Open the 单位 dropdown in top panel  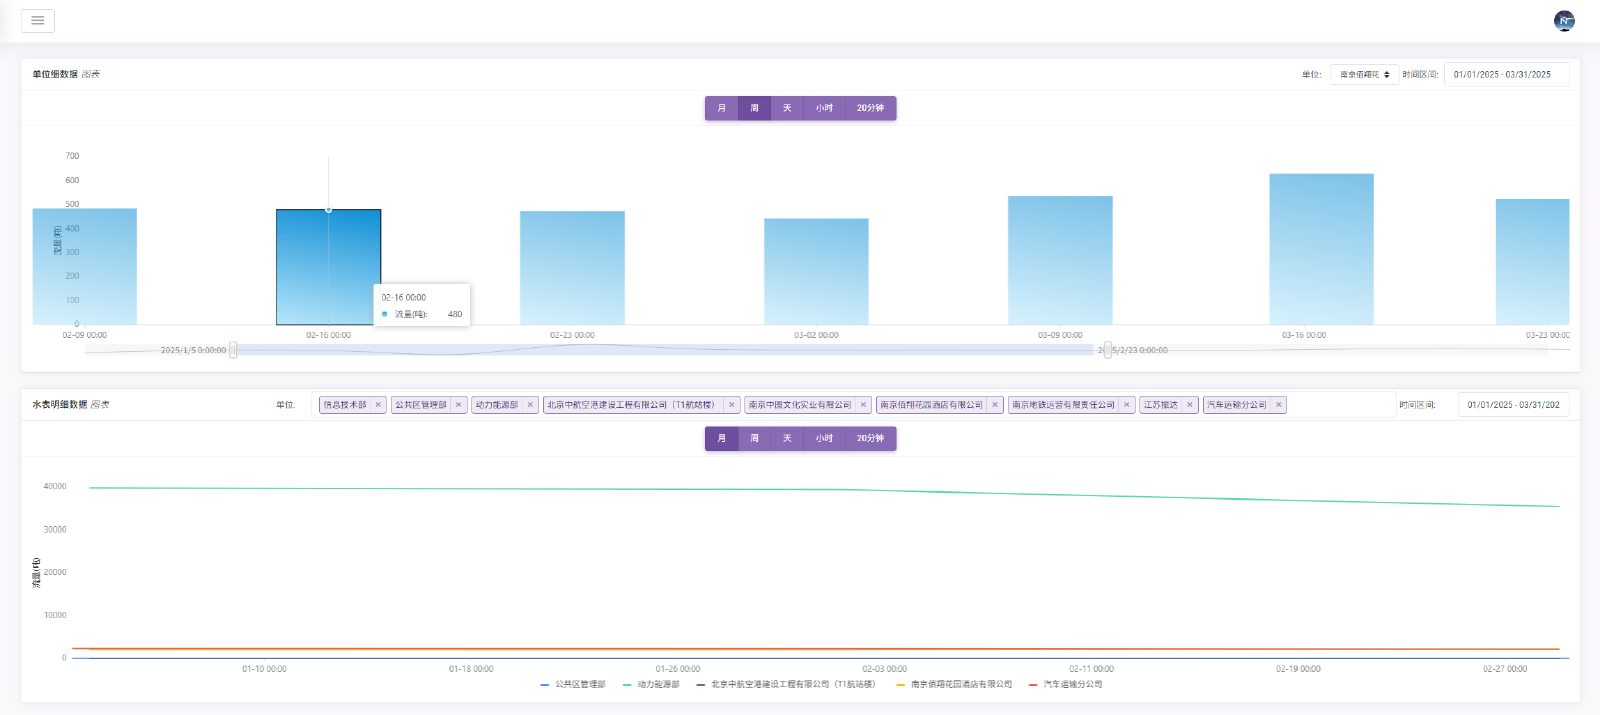tap(1364, 75)
